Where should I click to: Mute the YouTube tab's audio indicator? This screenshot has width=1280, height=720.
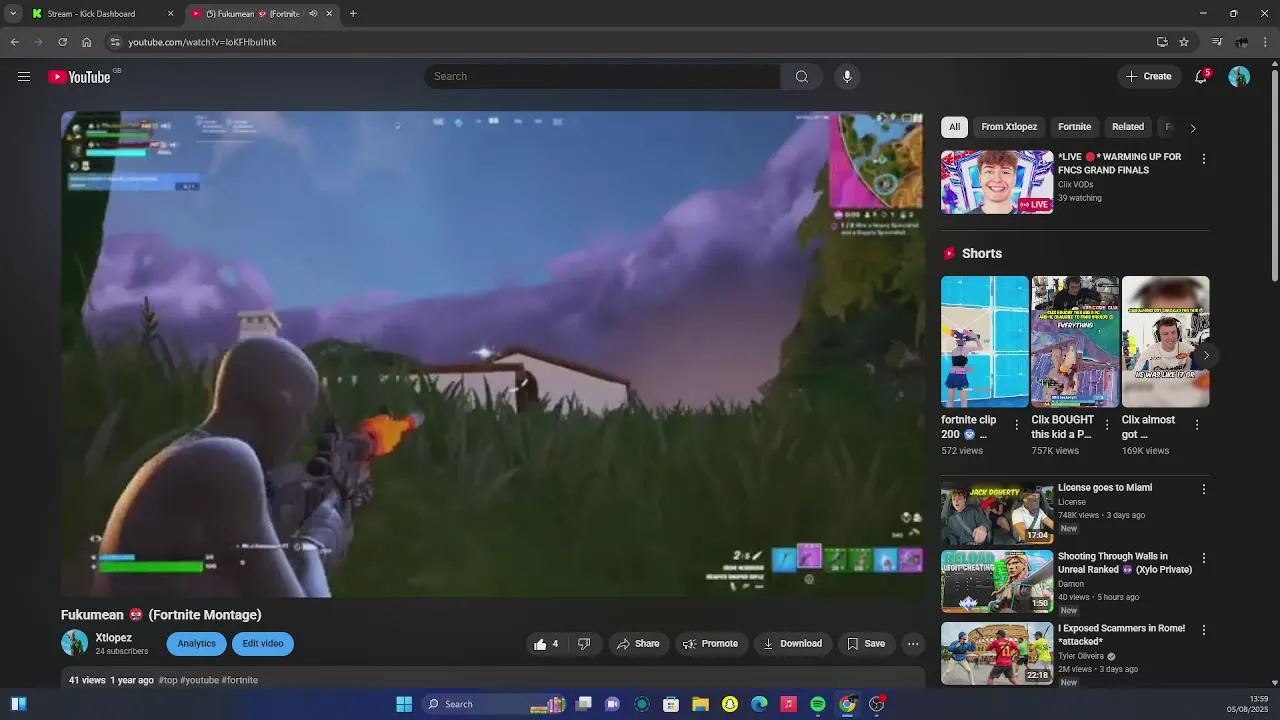tap(313, 14)
